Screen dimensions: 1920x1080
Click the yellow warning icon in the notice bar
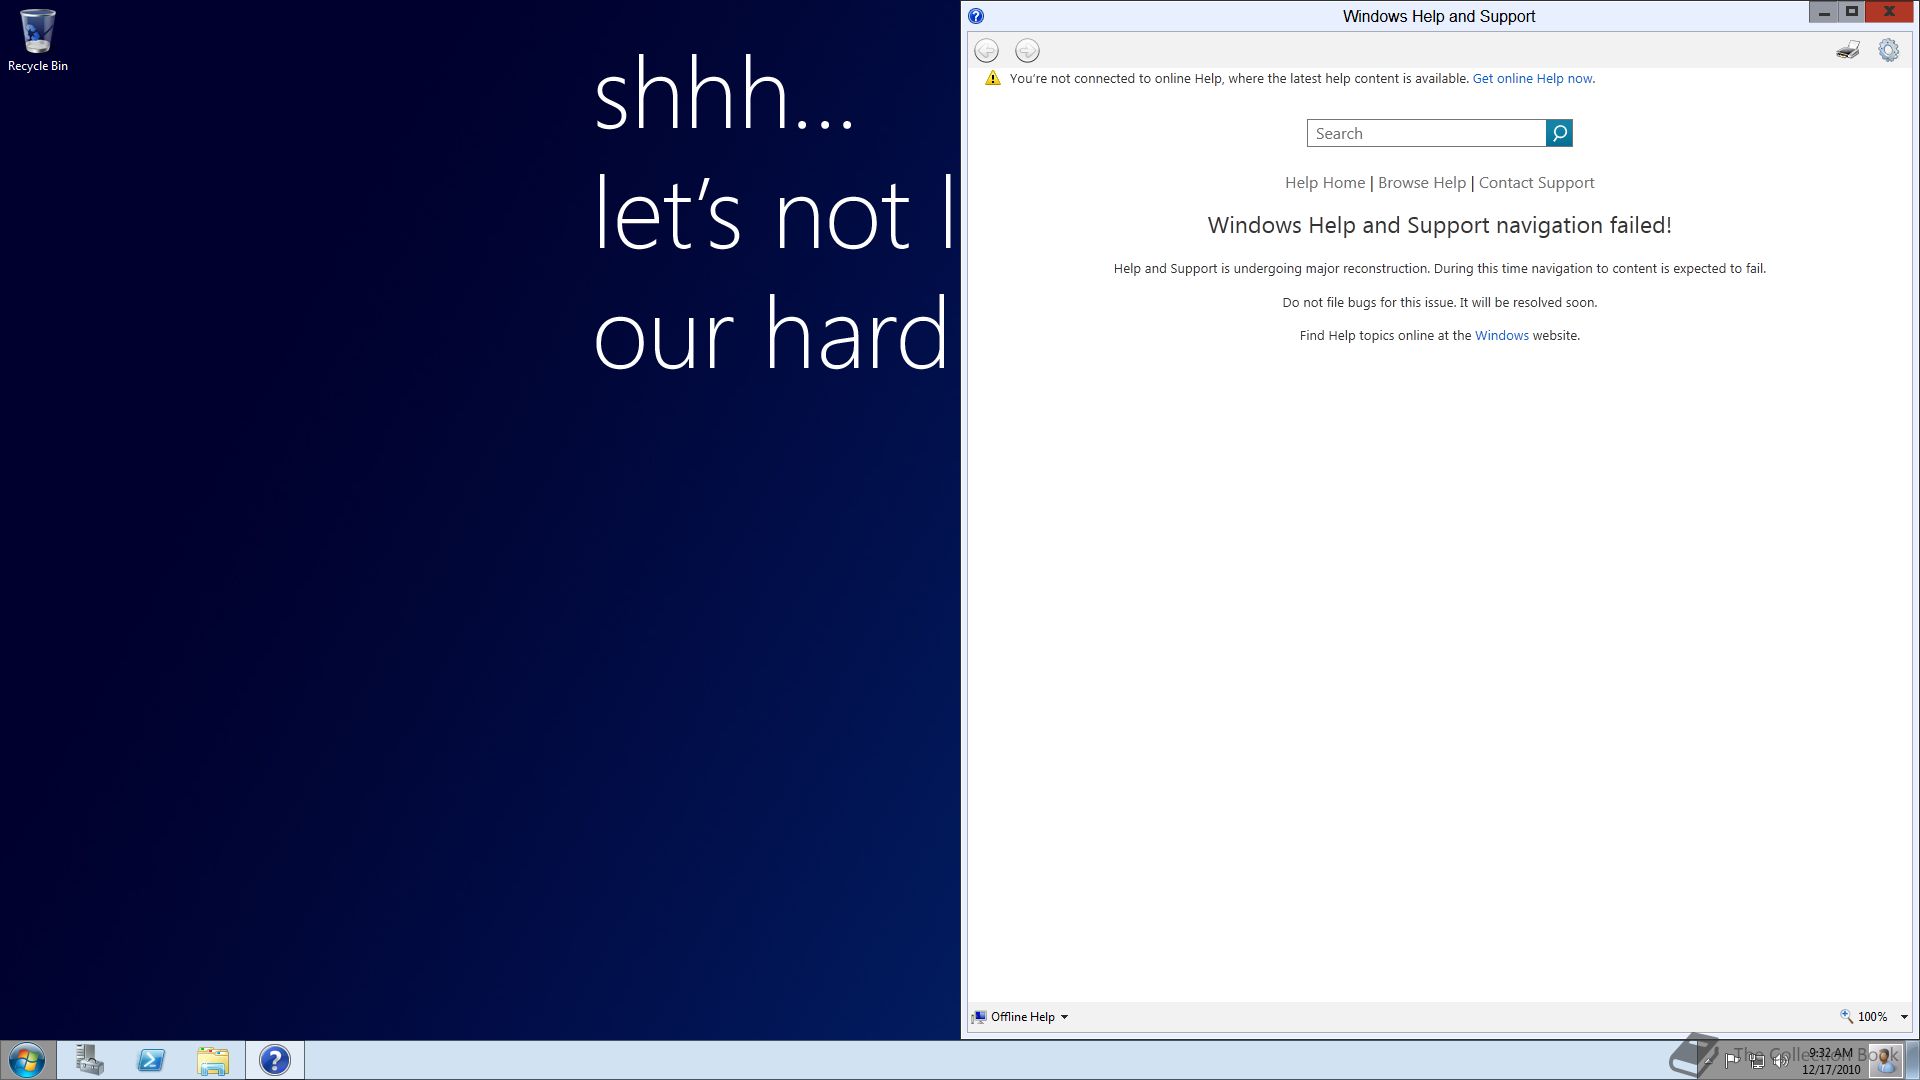click(993, 78)
